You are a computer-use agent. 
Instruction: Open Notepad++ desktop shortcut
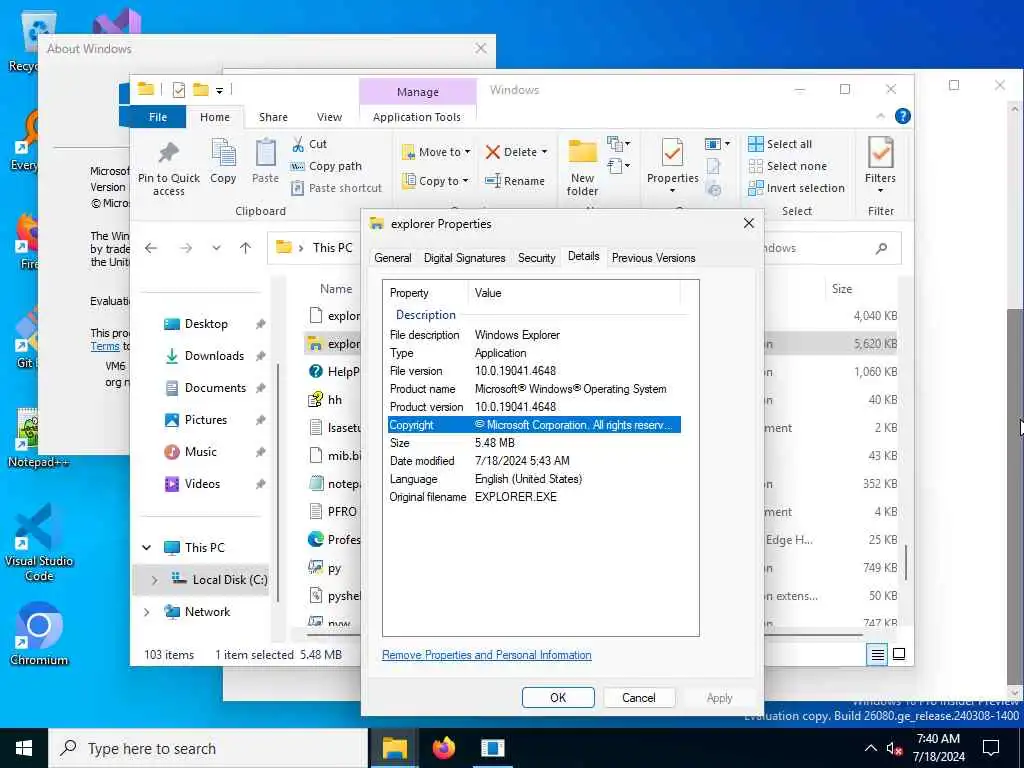[38, 438]
